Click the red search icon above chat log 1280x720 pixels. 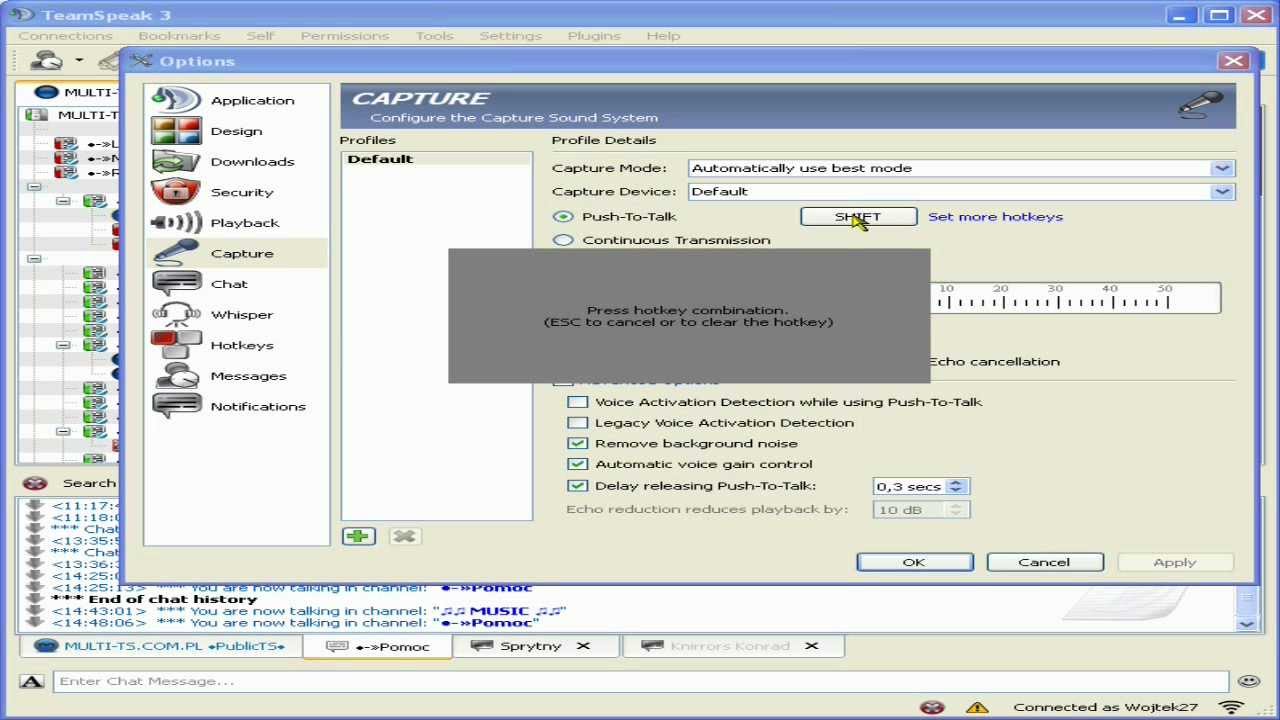tap(35, 483)
